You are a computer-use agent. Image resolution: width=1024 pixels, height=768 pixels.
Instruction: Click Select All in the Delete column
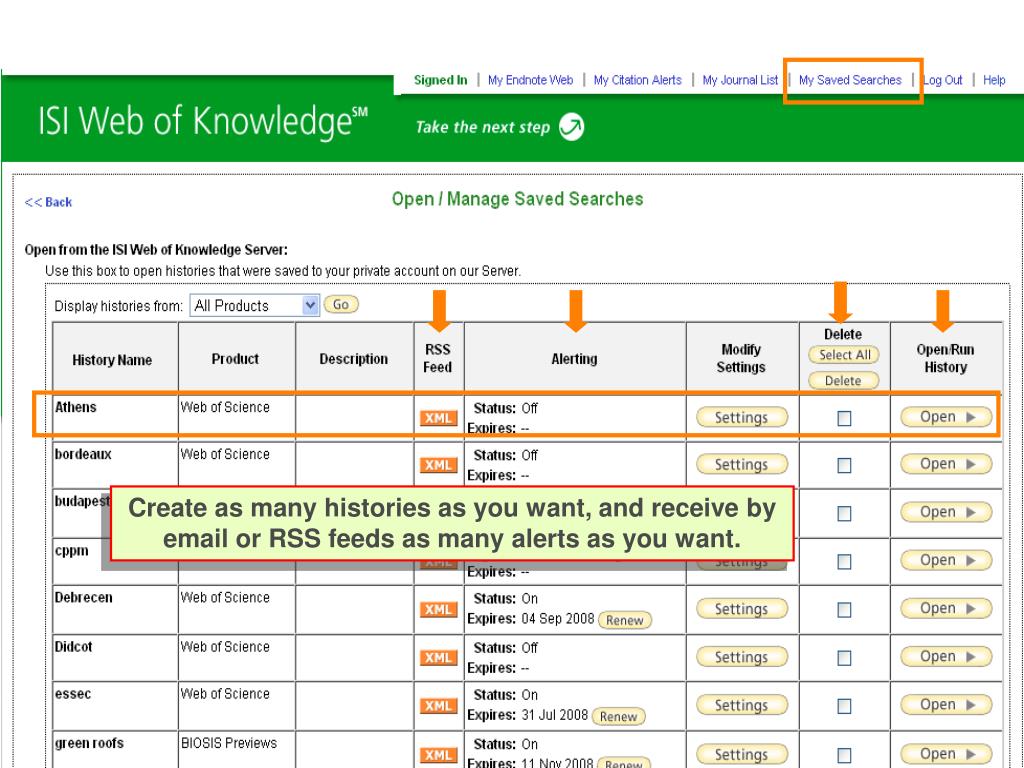click(x=844, y=355)
